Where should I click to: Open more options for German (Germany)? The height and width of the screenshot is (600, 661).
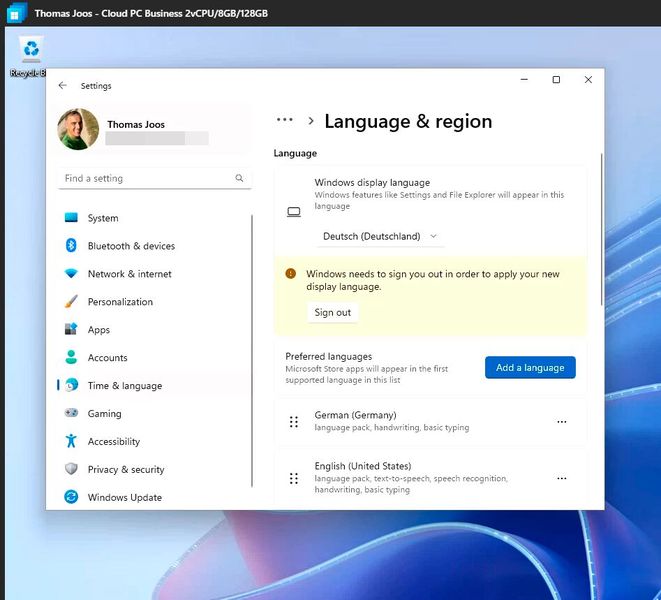coord(562,422)
